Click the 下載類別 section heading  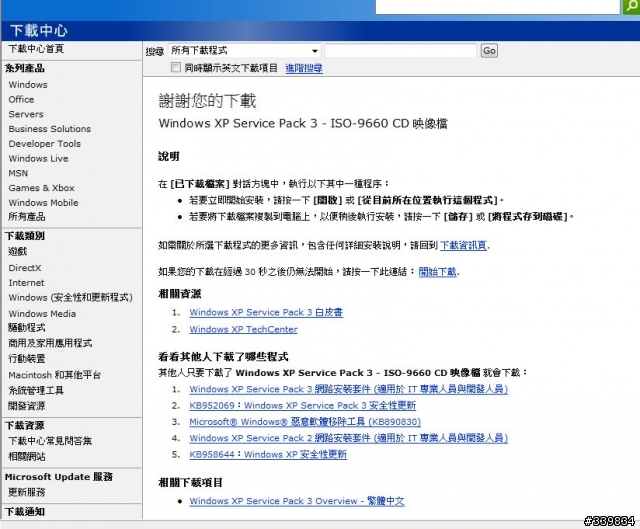[25, 236]
